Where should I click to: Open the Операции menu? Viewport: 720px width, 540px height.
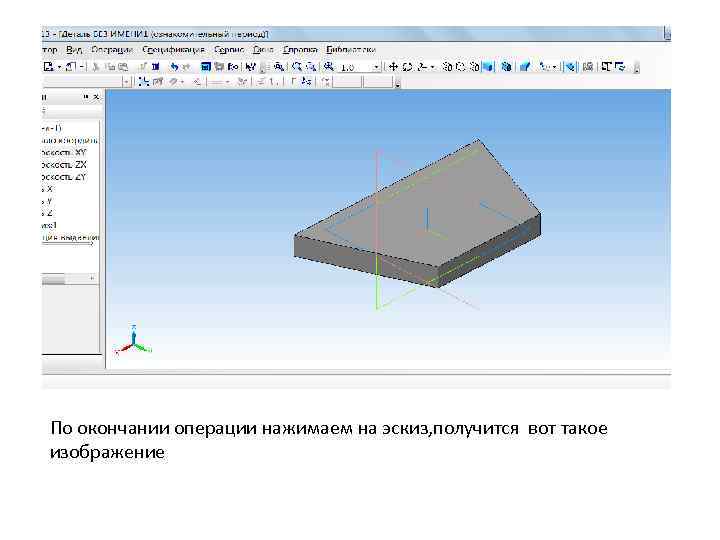pyautogui.click(x=112, y=50)
